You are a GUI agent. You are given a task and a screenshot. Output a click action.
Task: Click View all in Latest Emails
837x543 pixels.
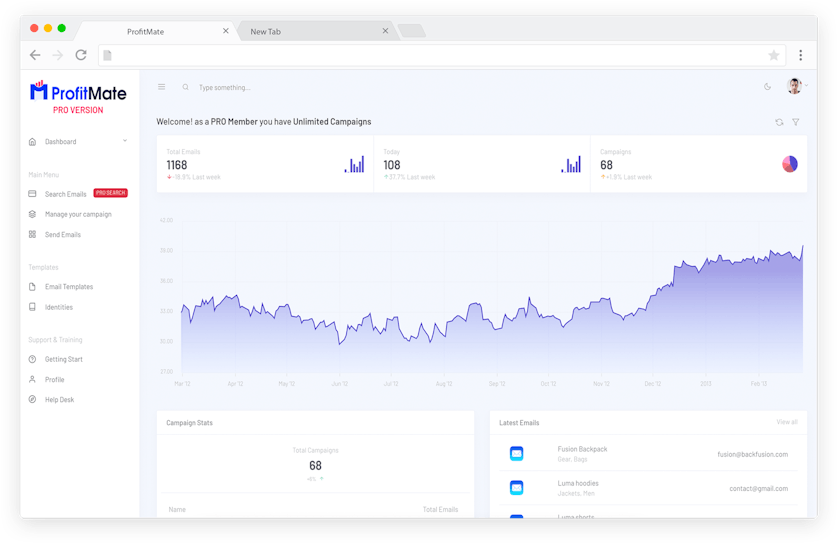click(x=787, y=422)
